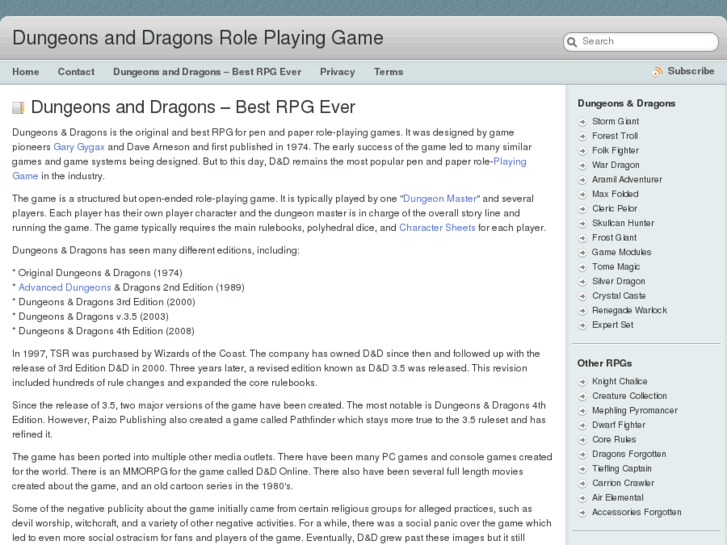Click the arrow bullet next to Silver Dragon
Viewport: 727px width, 545px height.
click(582, 282)
